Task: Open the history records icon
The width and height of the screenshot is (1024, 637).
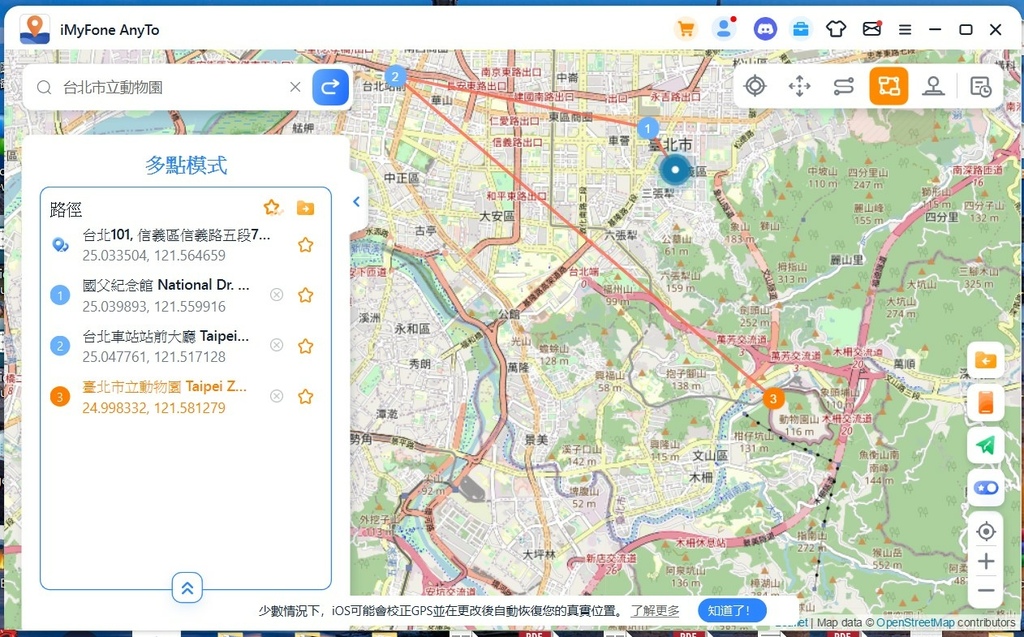Action: (x=980, y=86)
